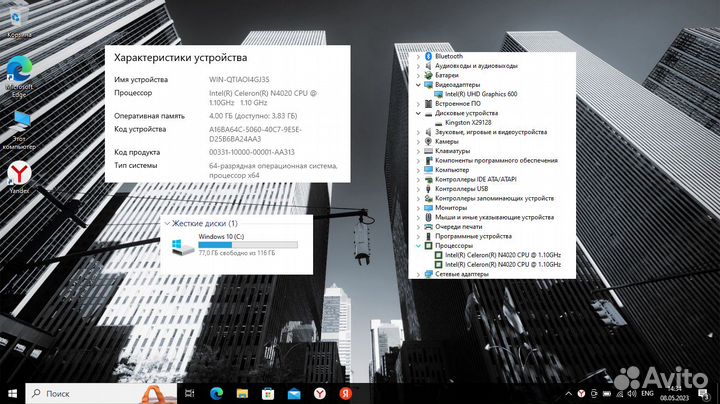Expand the Клавиатуры category
Screen dimensions: 720x404
(418, 151)
